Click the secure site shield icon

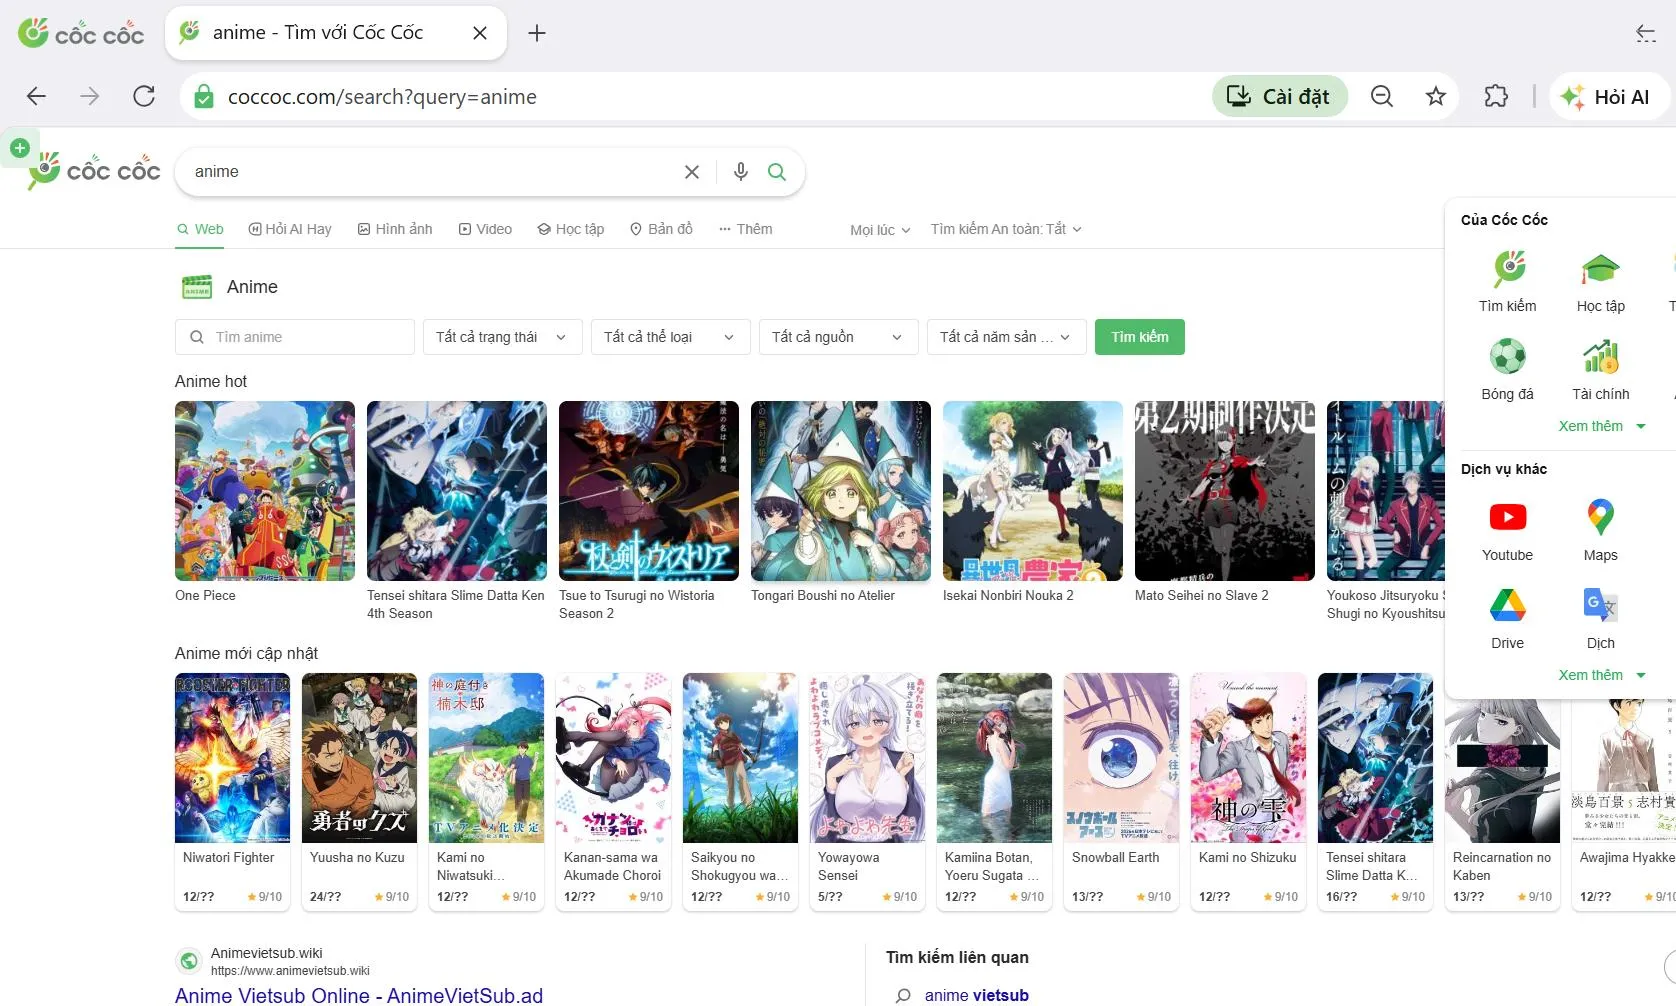point(204,97)
